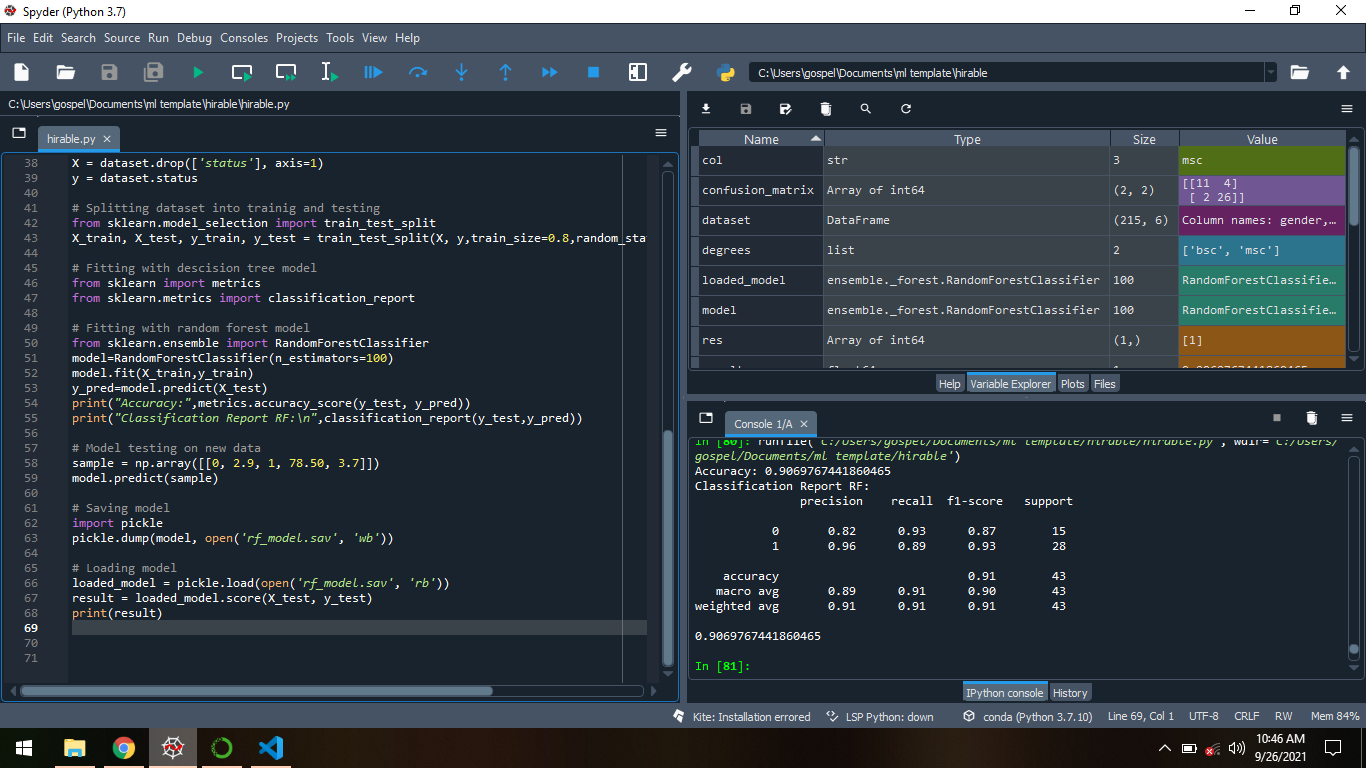The width and height of the screenshot is (1366, 768).
Task: Click the Remove all variables trash icon
Action: coord(825,109)
